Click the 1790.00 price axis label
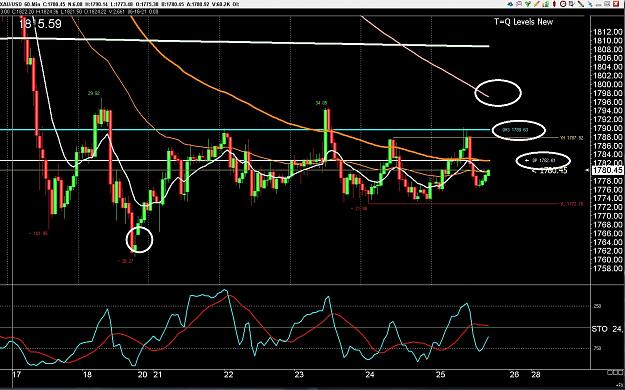Image resolution: width=625 pixels, height=390 pixels. [x=608, y=128]
